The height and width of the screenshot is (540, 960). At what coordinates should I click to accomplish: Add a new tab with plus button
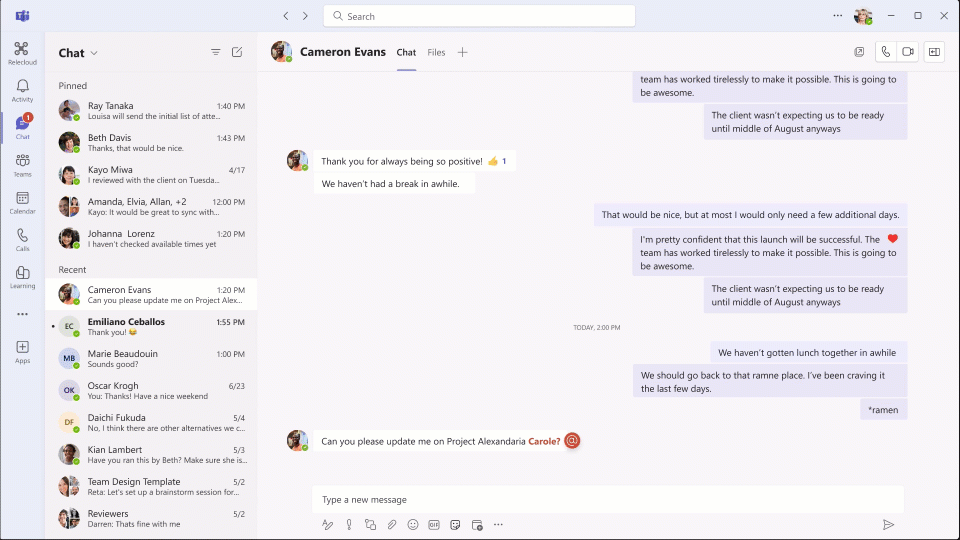[x=462, y=52]
